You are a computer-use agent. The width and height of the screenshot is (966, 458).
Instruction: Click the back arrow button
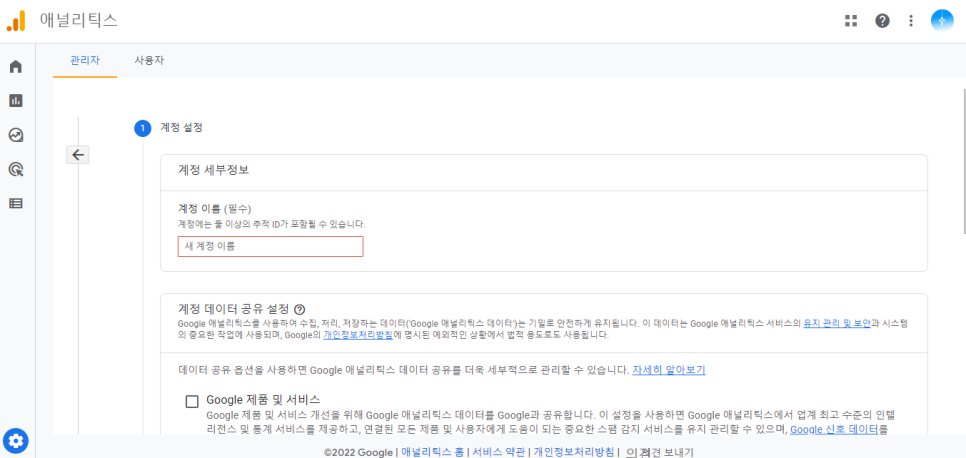(x=78, y=155)
